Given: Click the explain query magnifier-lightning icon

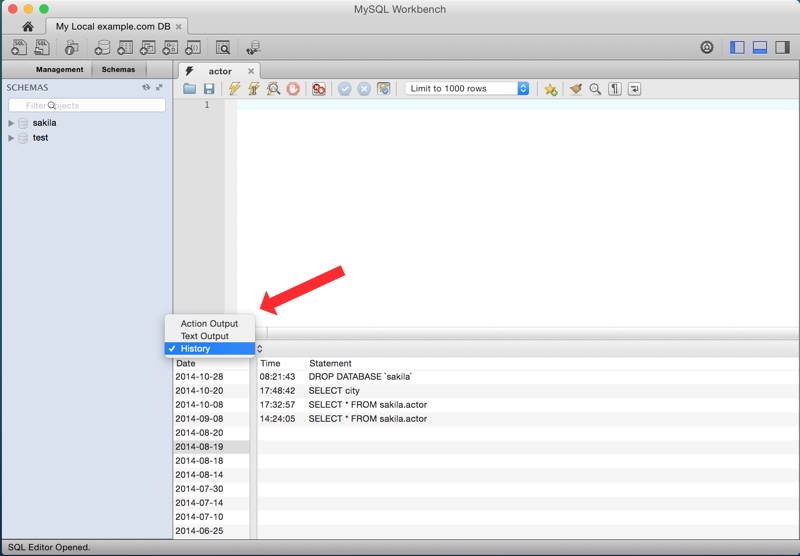Looking at the screenshot, I should 273,89.
